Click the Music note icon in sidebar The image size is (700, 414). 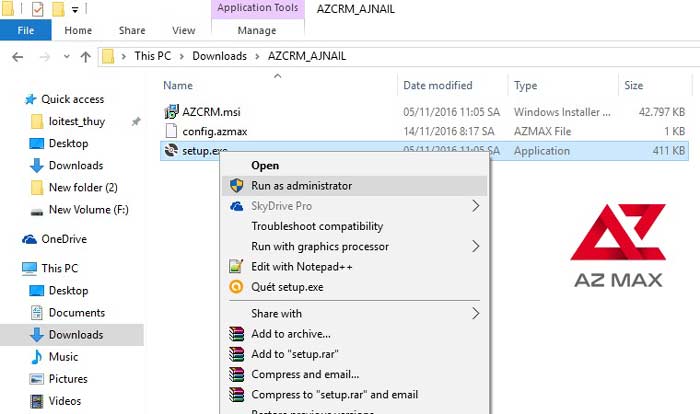(x=36, y=357)
